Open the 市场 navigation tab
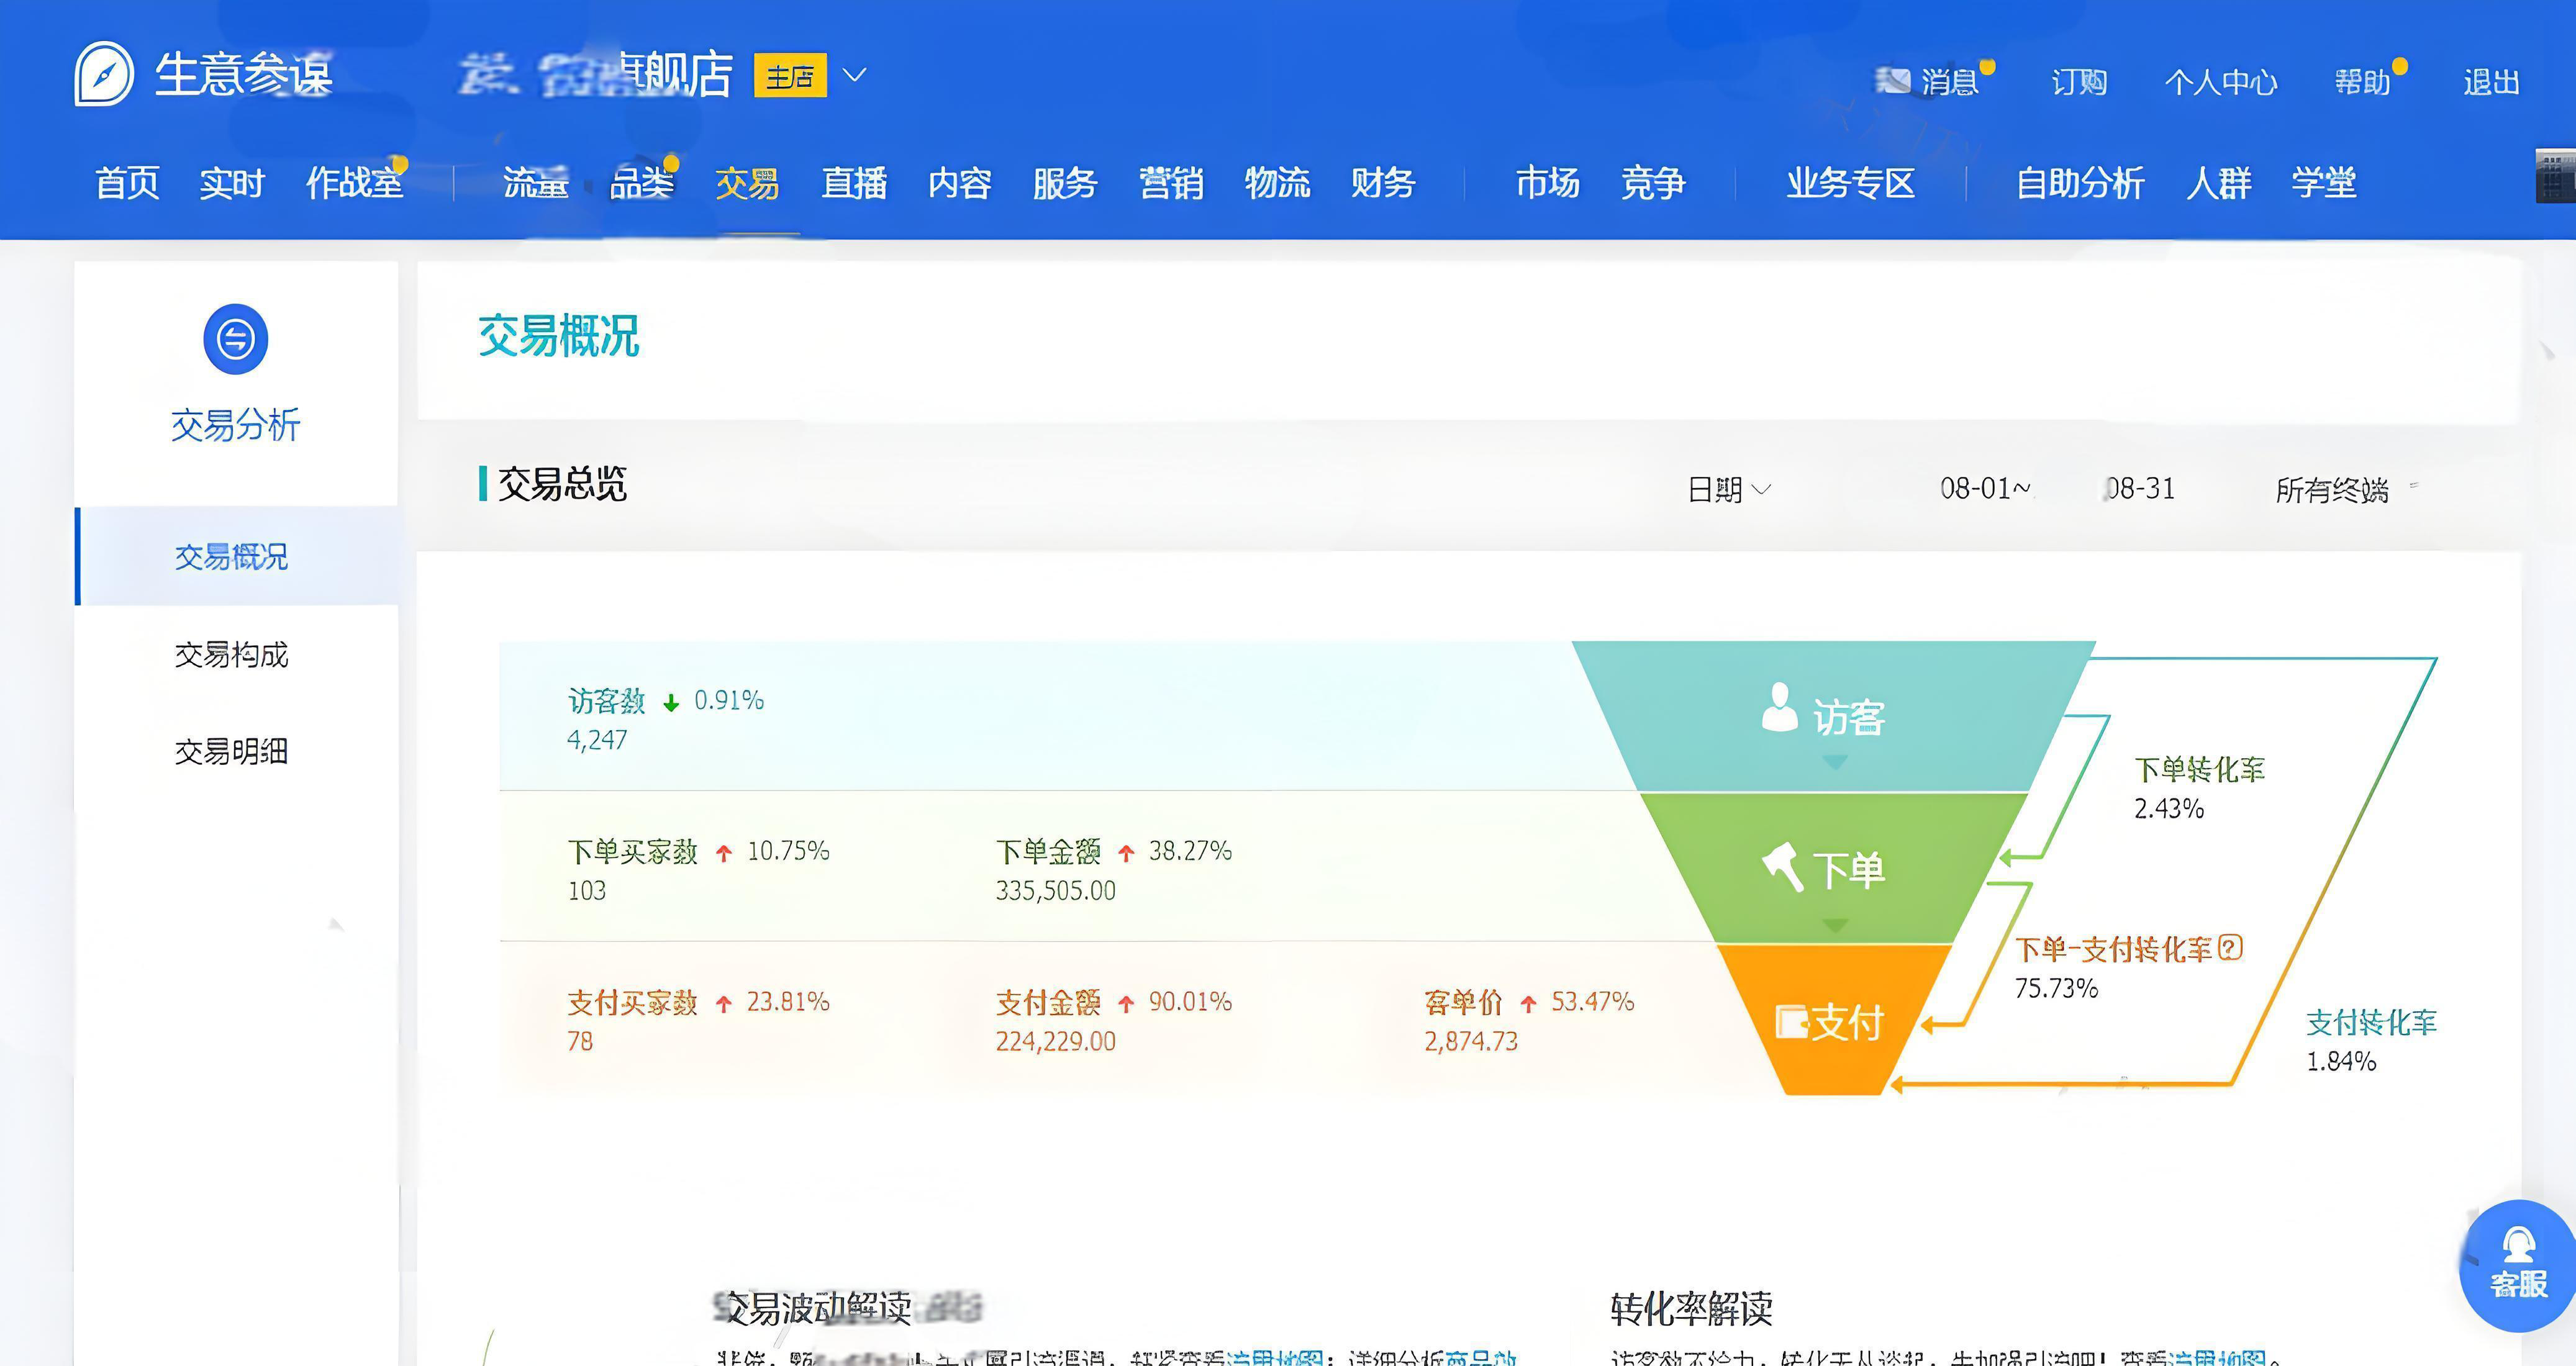This screenshot has width=2576, height=1366. click(1548, 183)
